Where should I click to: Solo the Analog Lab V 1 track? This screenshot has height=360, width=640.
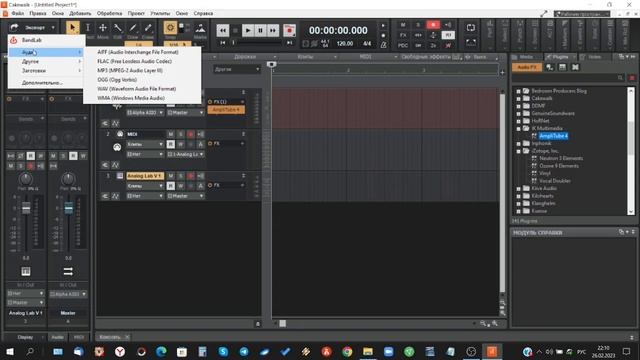pos(180,176)
